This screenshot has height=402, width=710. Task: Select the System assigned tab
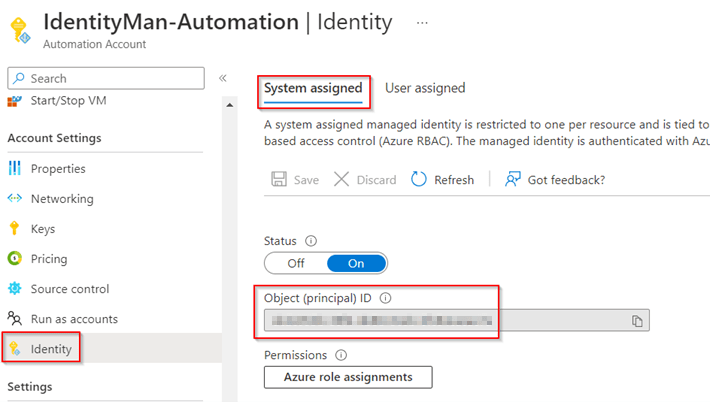click(x=313, y=88)
